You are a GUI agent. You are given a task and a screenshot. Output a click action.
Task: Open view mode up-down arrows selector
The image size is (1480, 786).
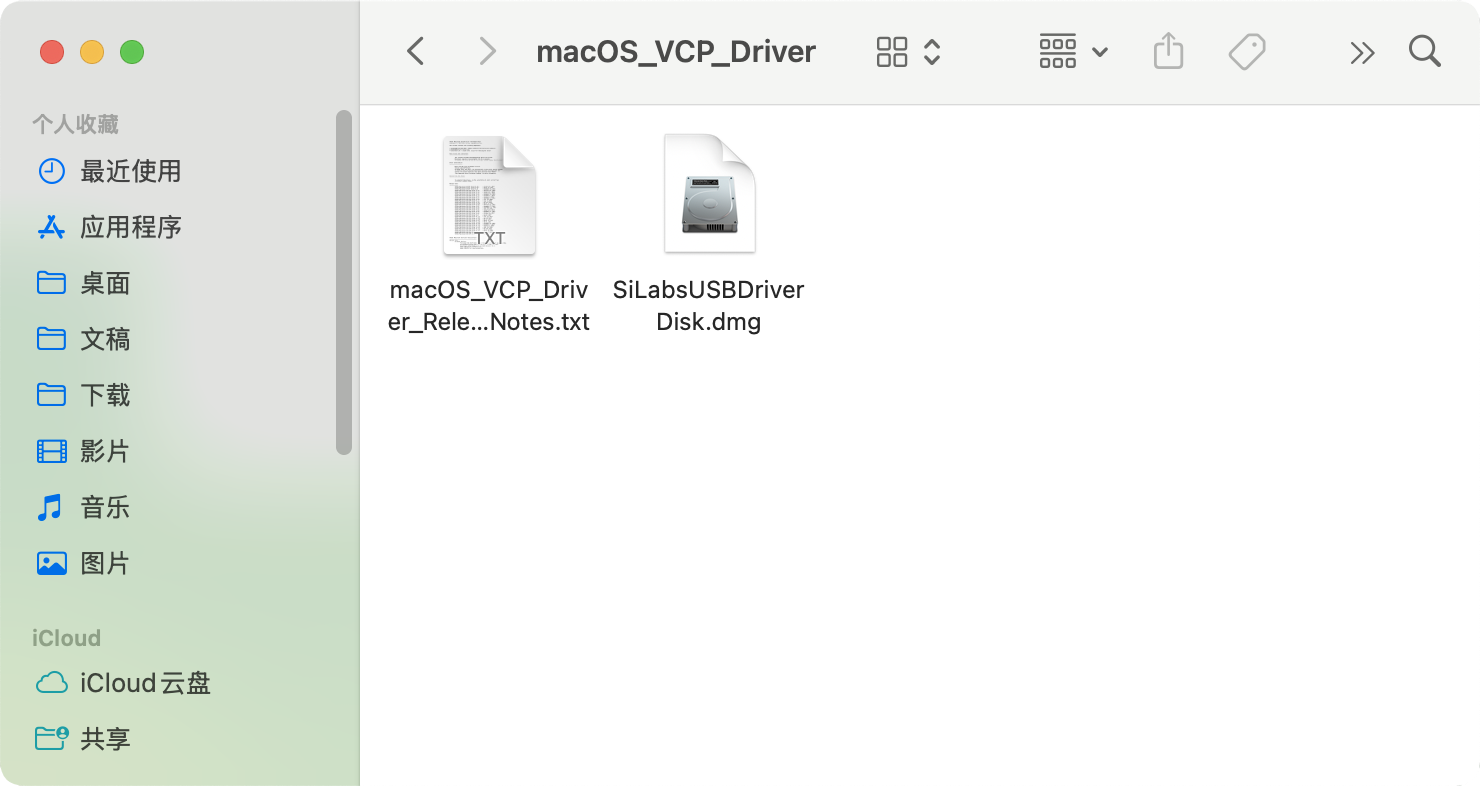[x=932, y=52]
